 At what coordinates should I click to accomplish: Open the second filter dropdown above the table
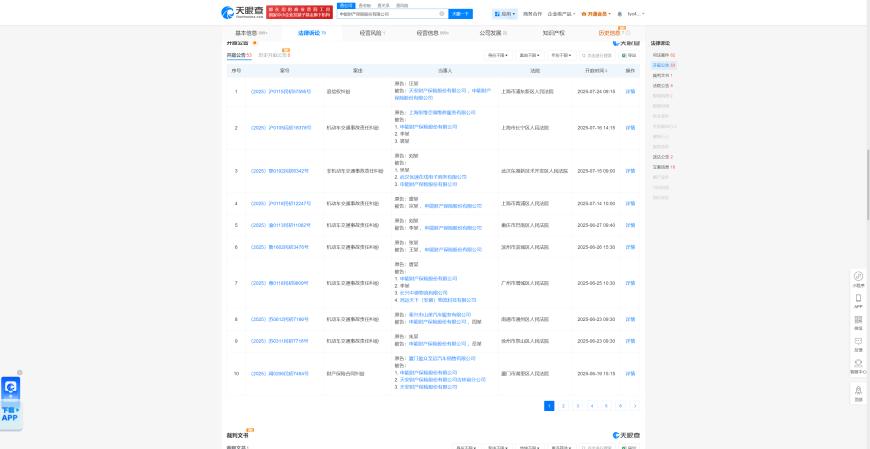(529, 56)
